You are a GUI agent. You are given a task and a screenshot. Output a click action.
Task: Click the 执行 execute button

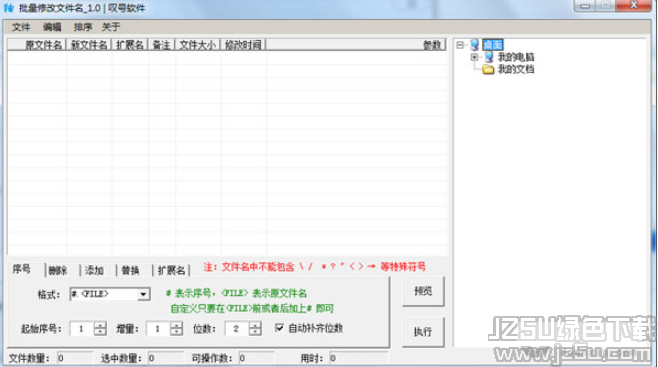(423, 332)
